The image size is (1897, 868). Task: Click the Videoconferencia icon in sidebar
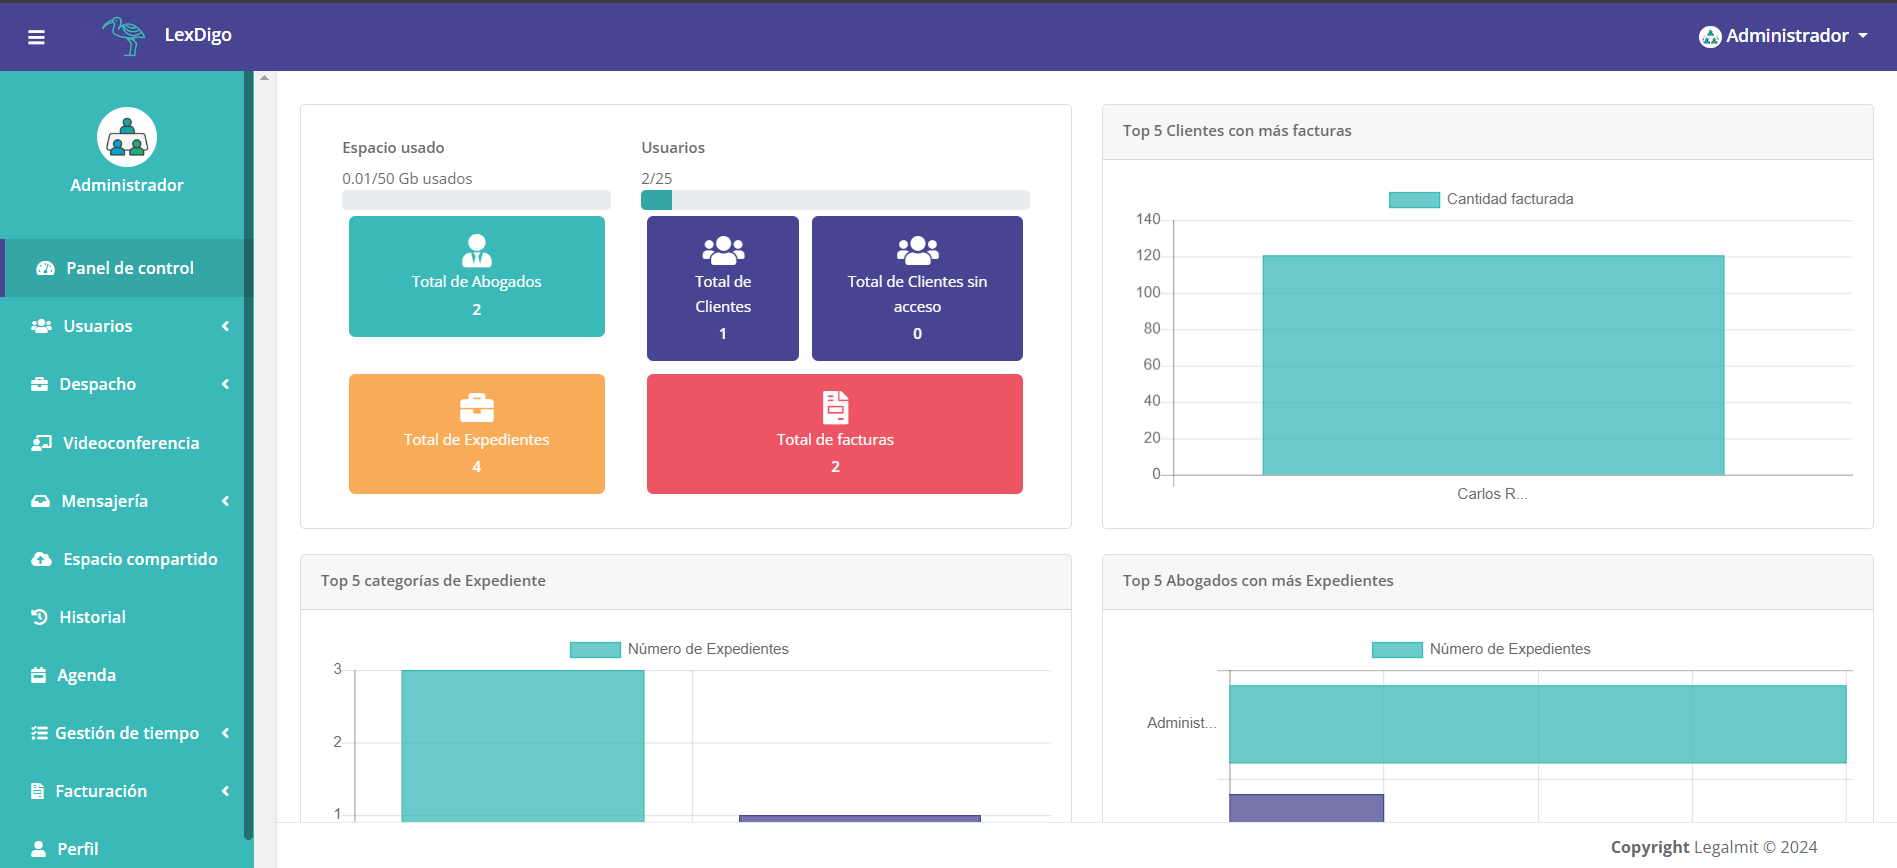coord(41,443)
